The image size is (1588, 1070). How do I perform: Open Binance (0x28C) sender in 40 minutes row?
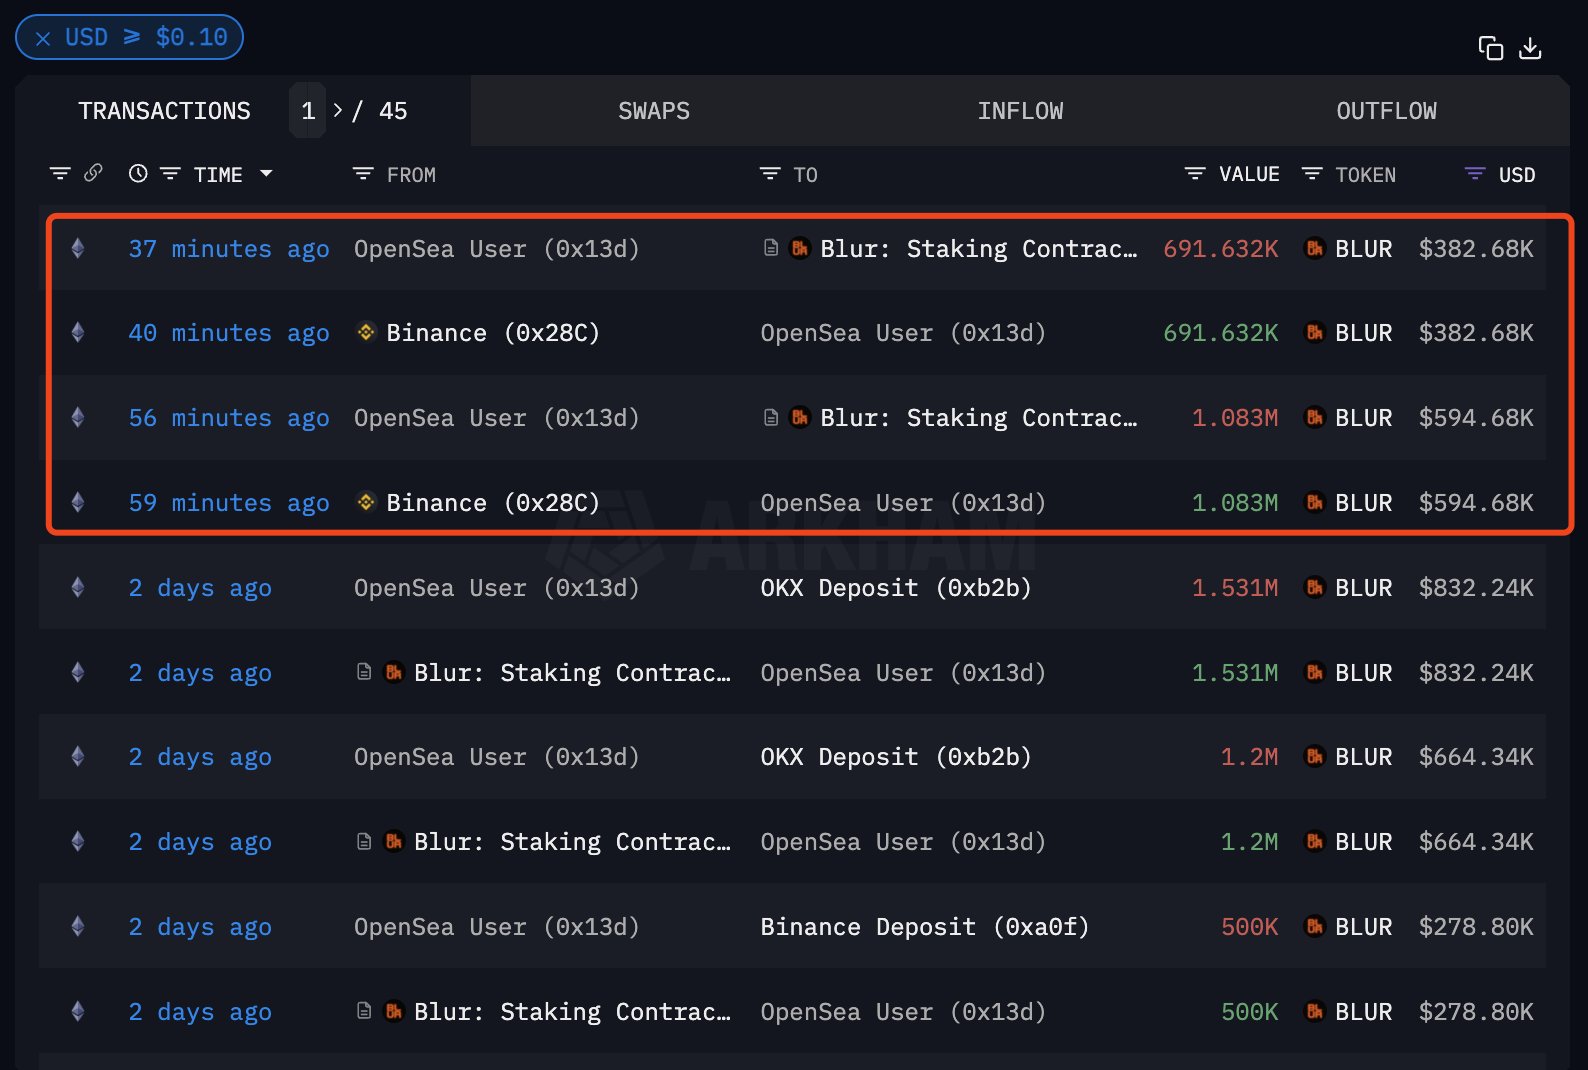(x=493, y=333)
